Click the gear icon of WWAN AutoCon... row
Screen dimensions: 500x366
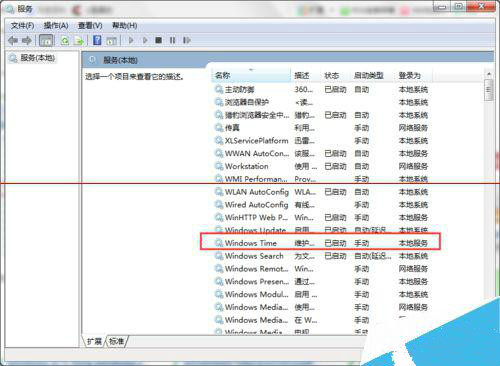[219, 153]
